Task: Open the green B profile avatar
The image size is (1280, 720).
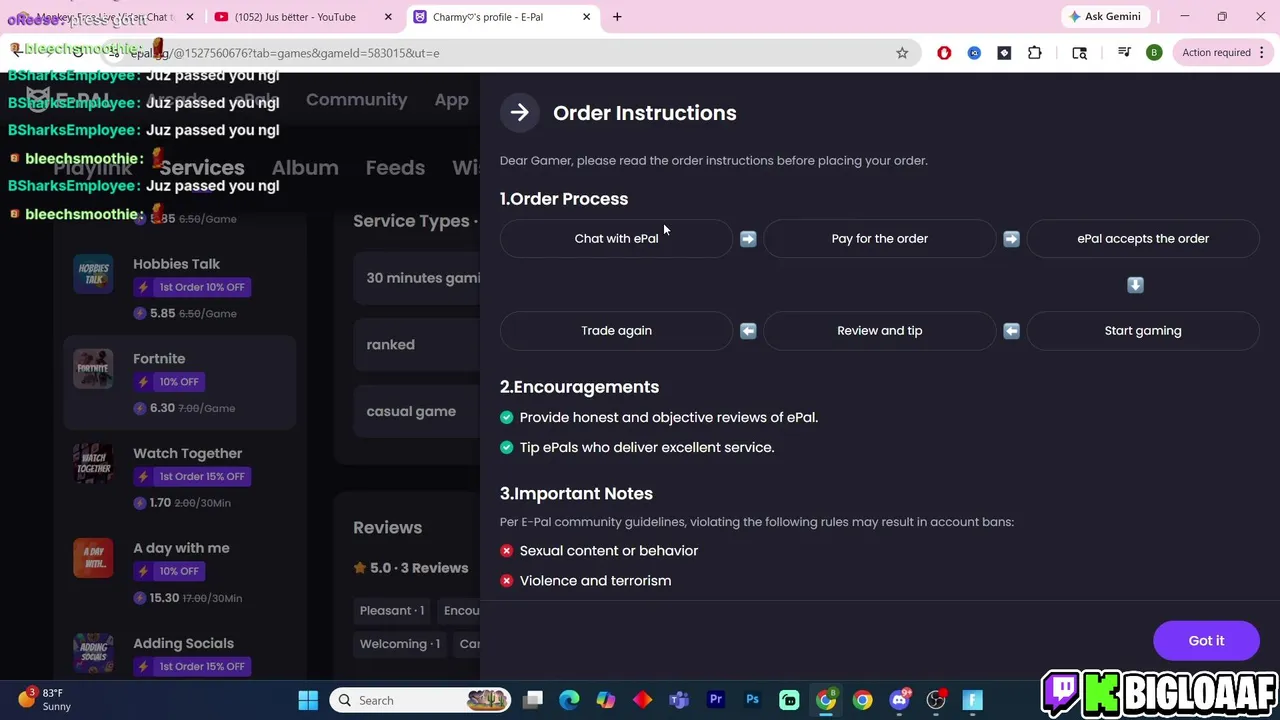Action: [x=1154, y=53]
